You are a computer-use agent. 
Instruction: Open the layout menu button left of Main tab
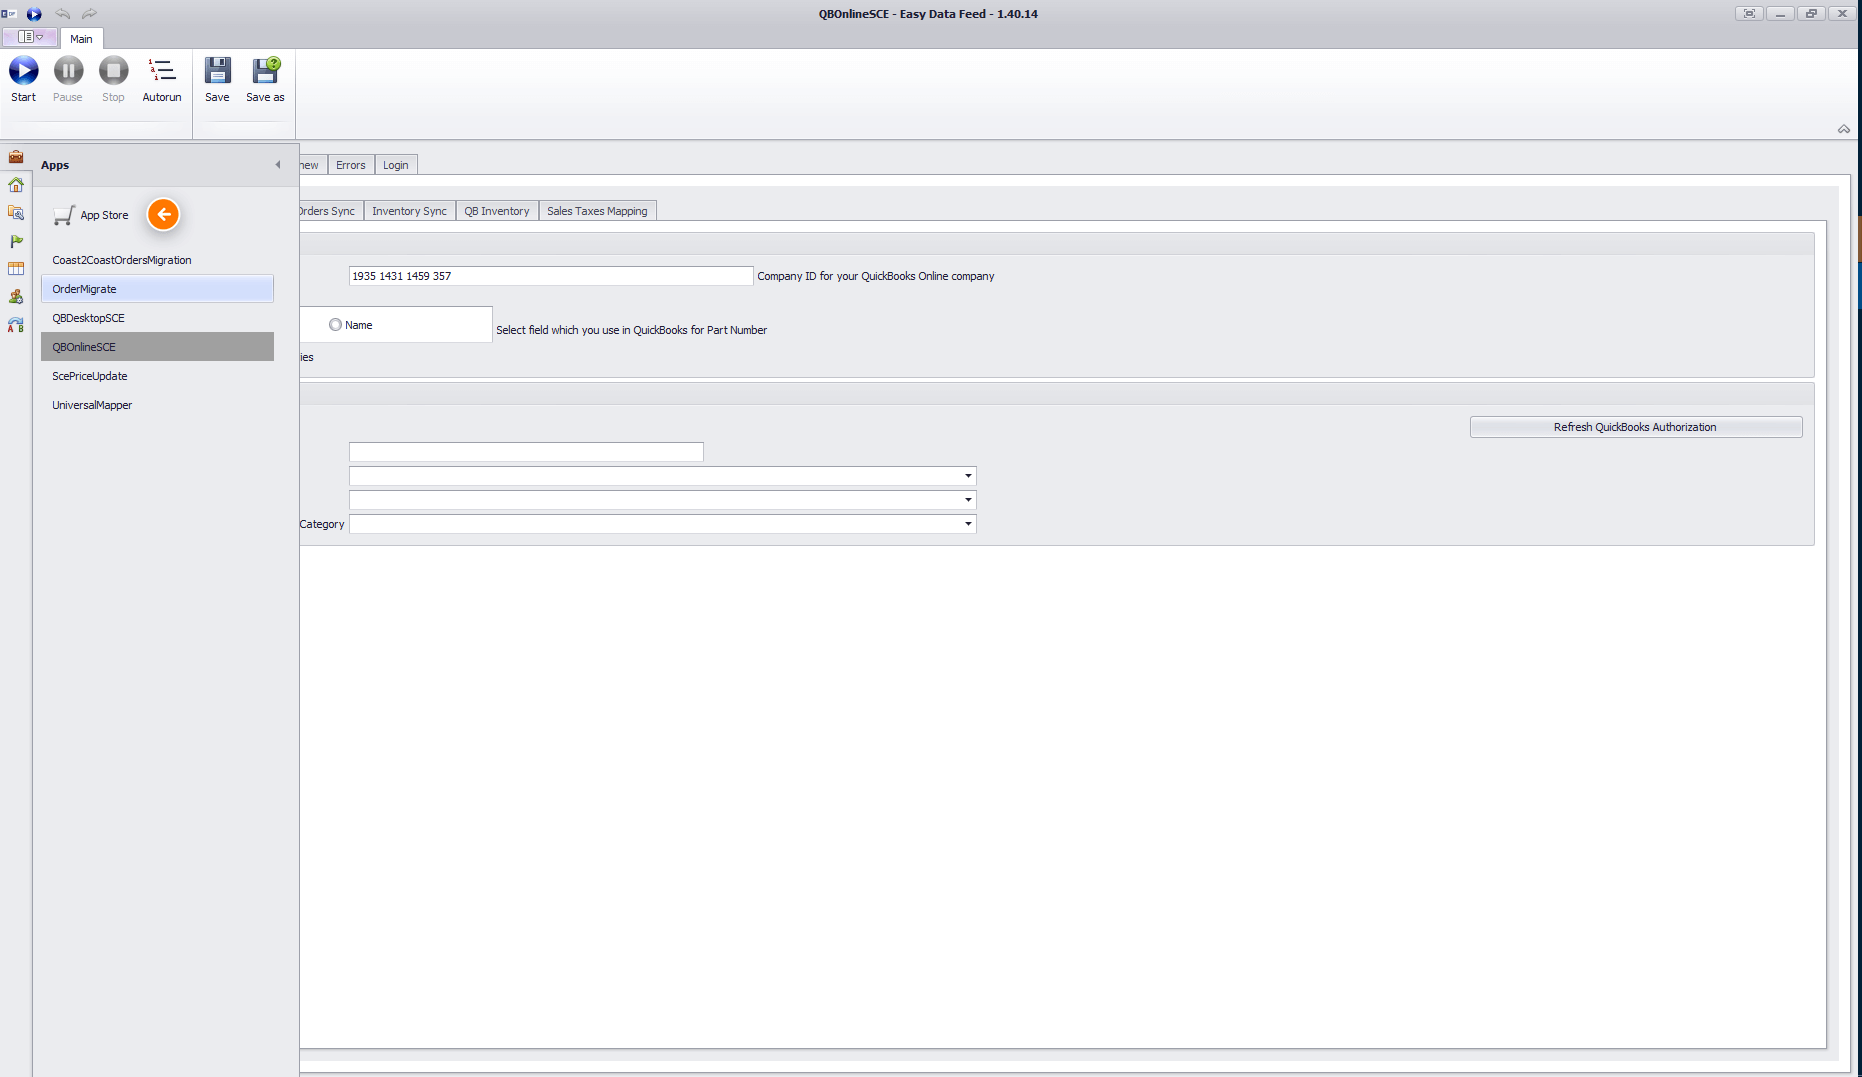pyautogui.click(x=30, y=37)
